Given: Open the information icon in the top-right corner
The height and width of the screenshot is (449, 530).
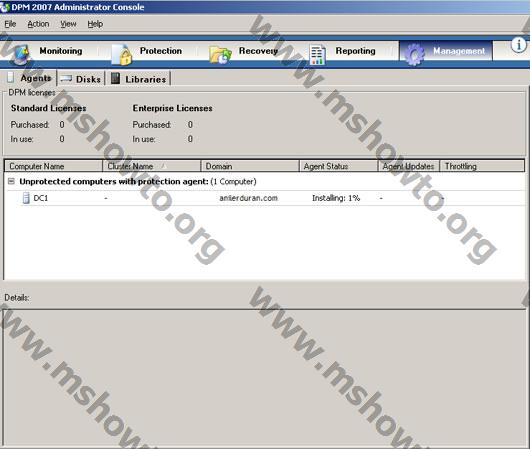Looking at the screenshot, I should click(519, 45).
